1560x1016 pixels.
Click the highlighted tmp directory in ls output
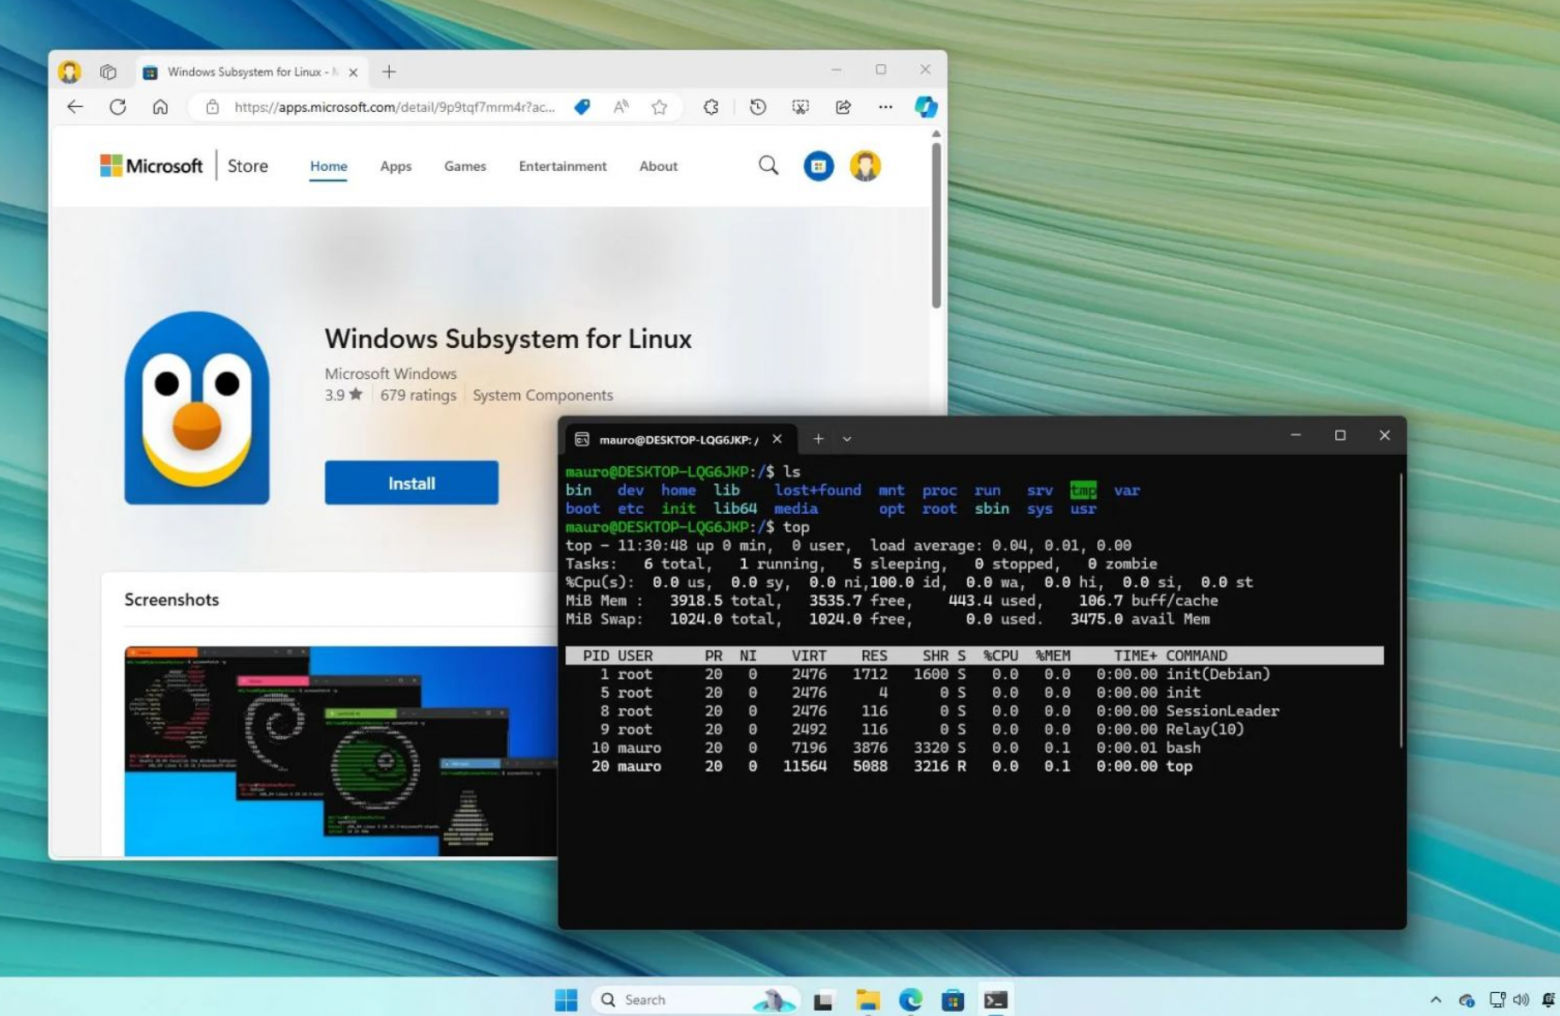point(1083,490)
